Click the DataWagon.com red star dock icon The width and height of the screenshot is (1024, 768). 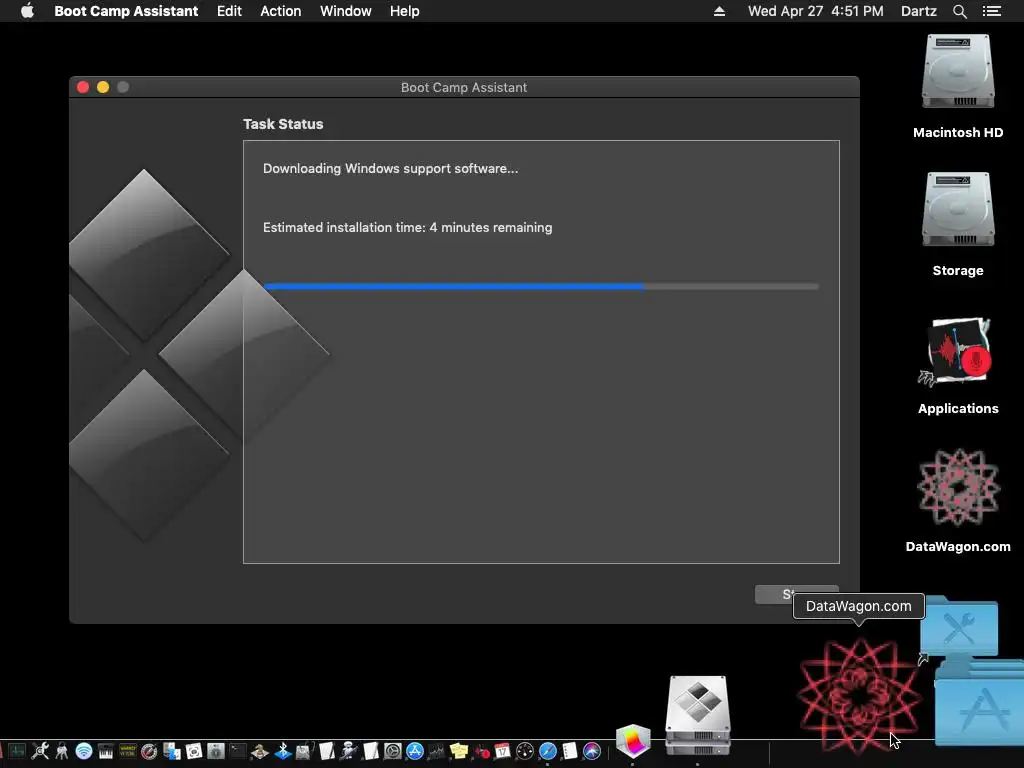pyautogui.click(x=859, y=696)
